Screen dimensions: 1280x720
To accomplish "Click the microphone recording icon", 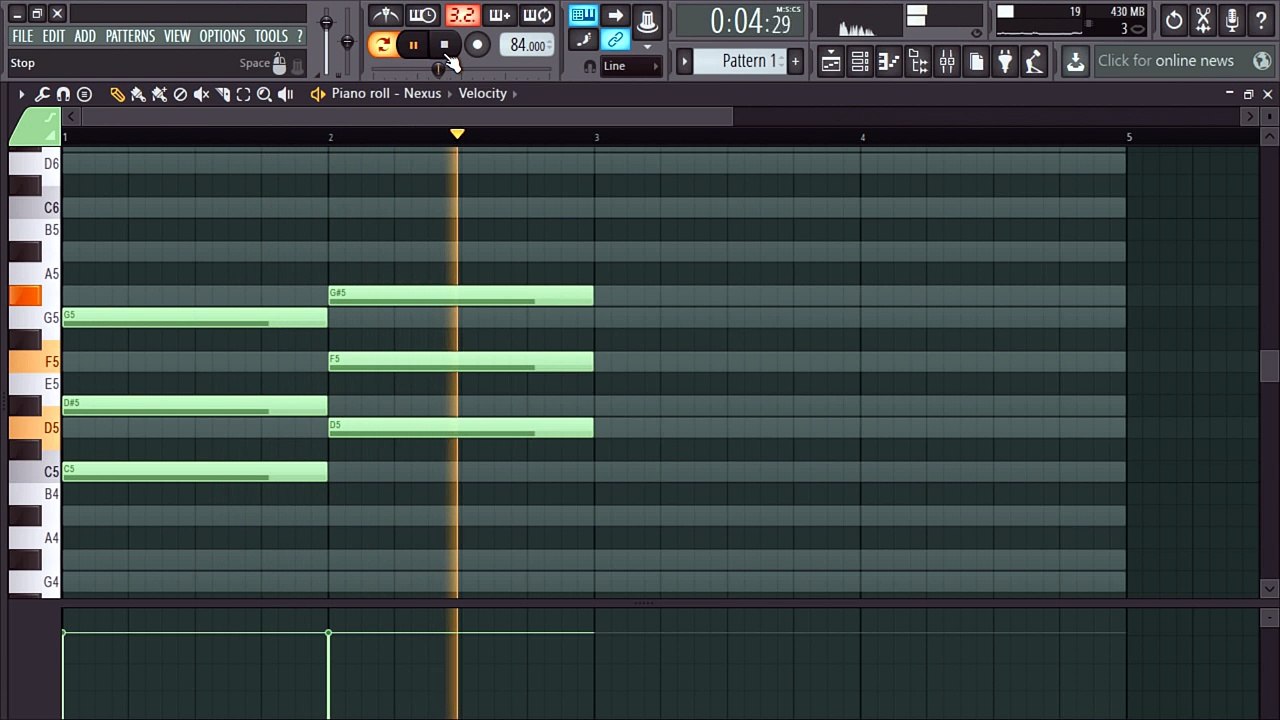I will (1232, 20).
